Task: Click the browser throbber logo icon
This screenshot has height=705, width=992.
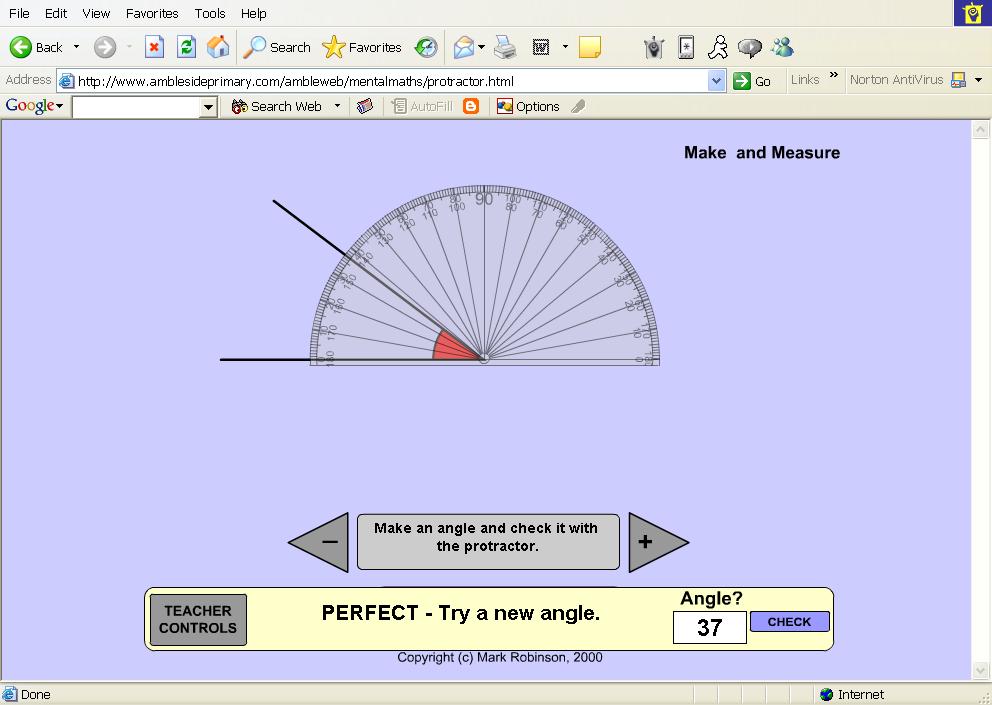Action: pyautogui.click(x=972, y=13)
